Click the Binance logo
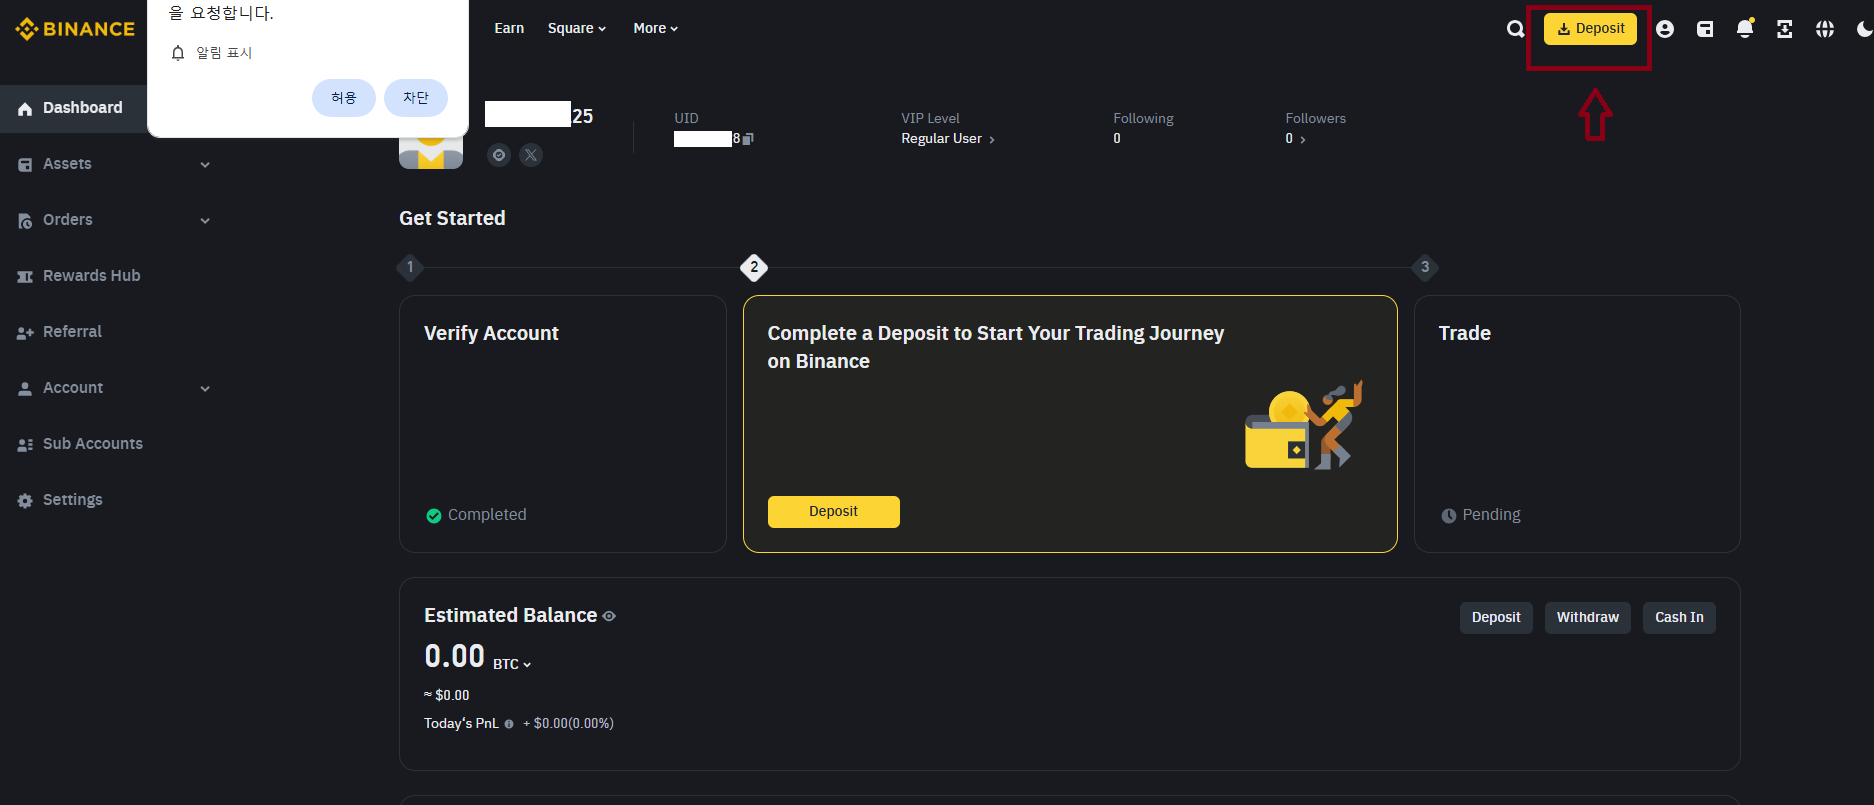 pyautogui.click(x=75, y=29)
